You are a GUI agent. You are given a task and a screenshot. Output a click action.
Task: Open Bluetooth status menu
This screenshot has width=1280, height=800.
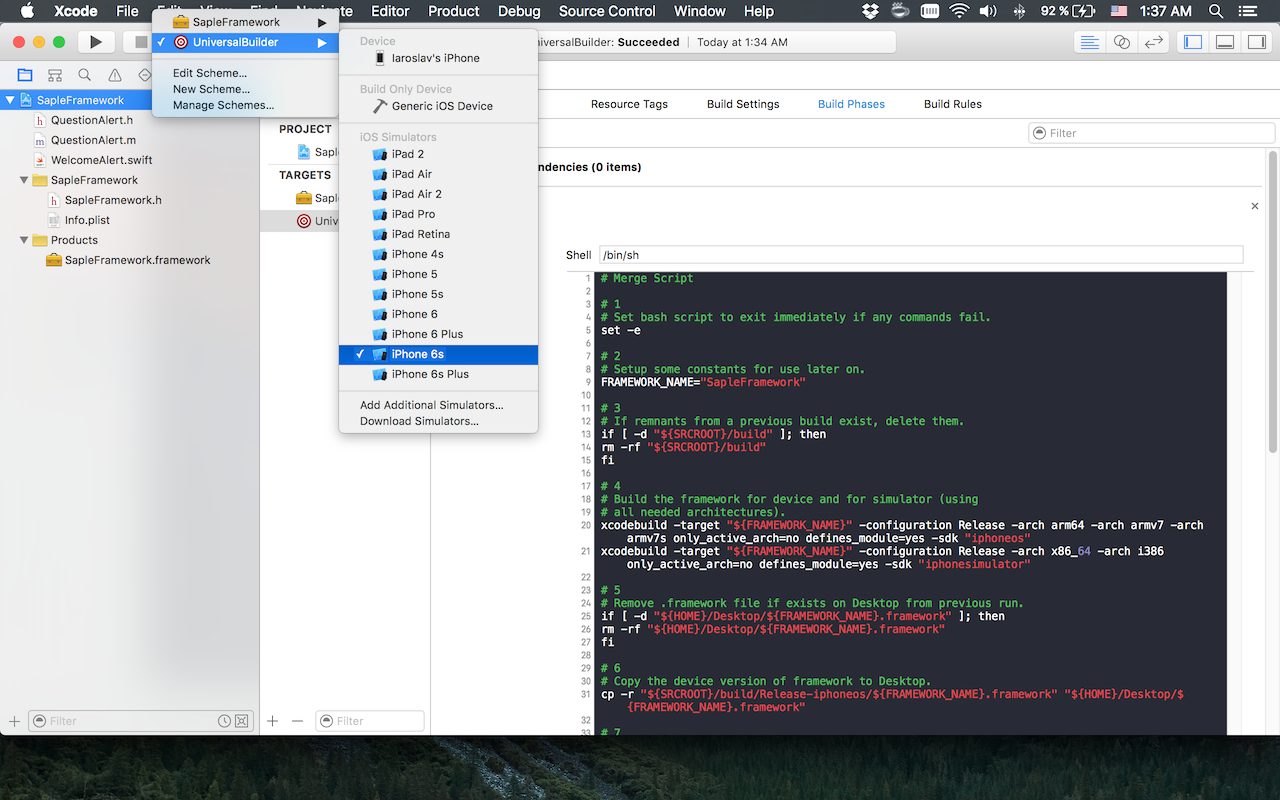(1020, 11)
